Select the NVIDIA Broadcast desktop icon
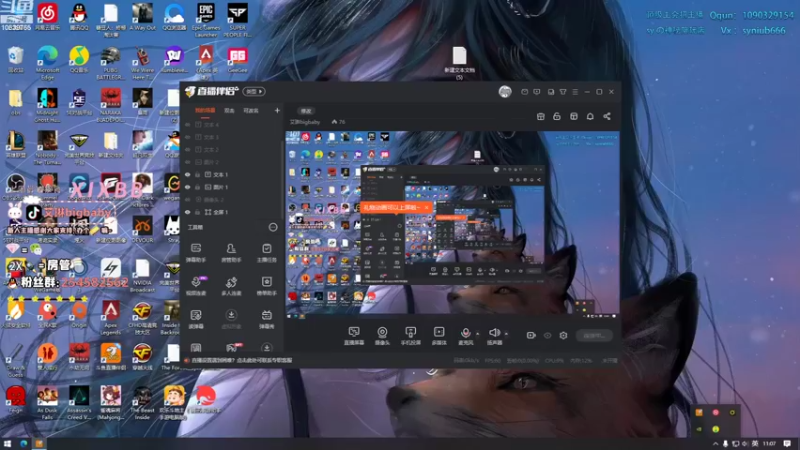The image size is (800, 450). tap(142, 276)
